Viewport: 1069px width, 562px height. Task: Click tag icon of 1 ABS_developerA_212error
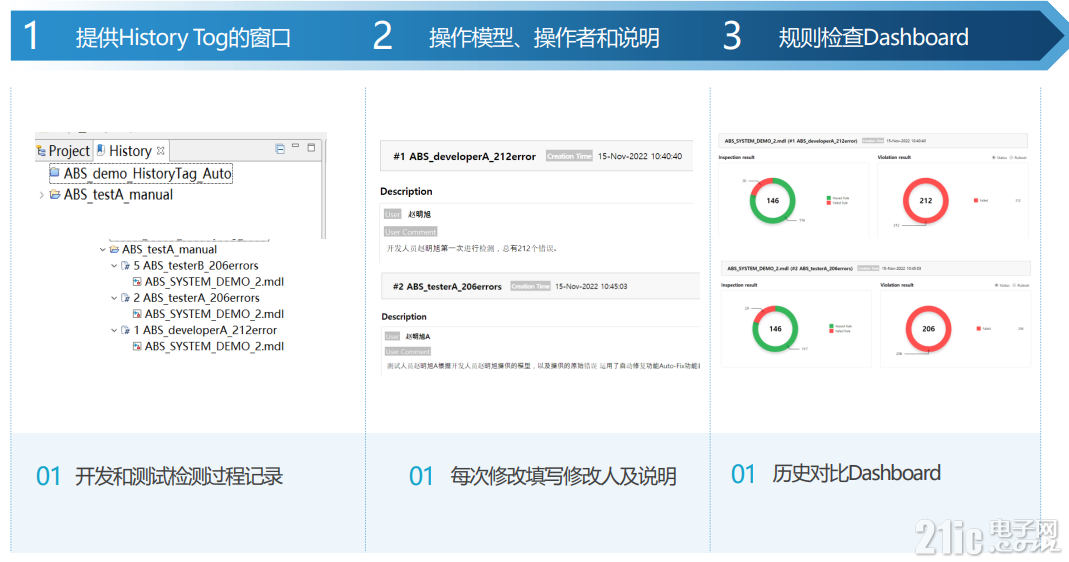(125, 330)
